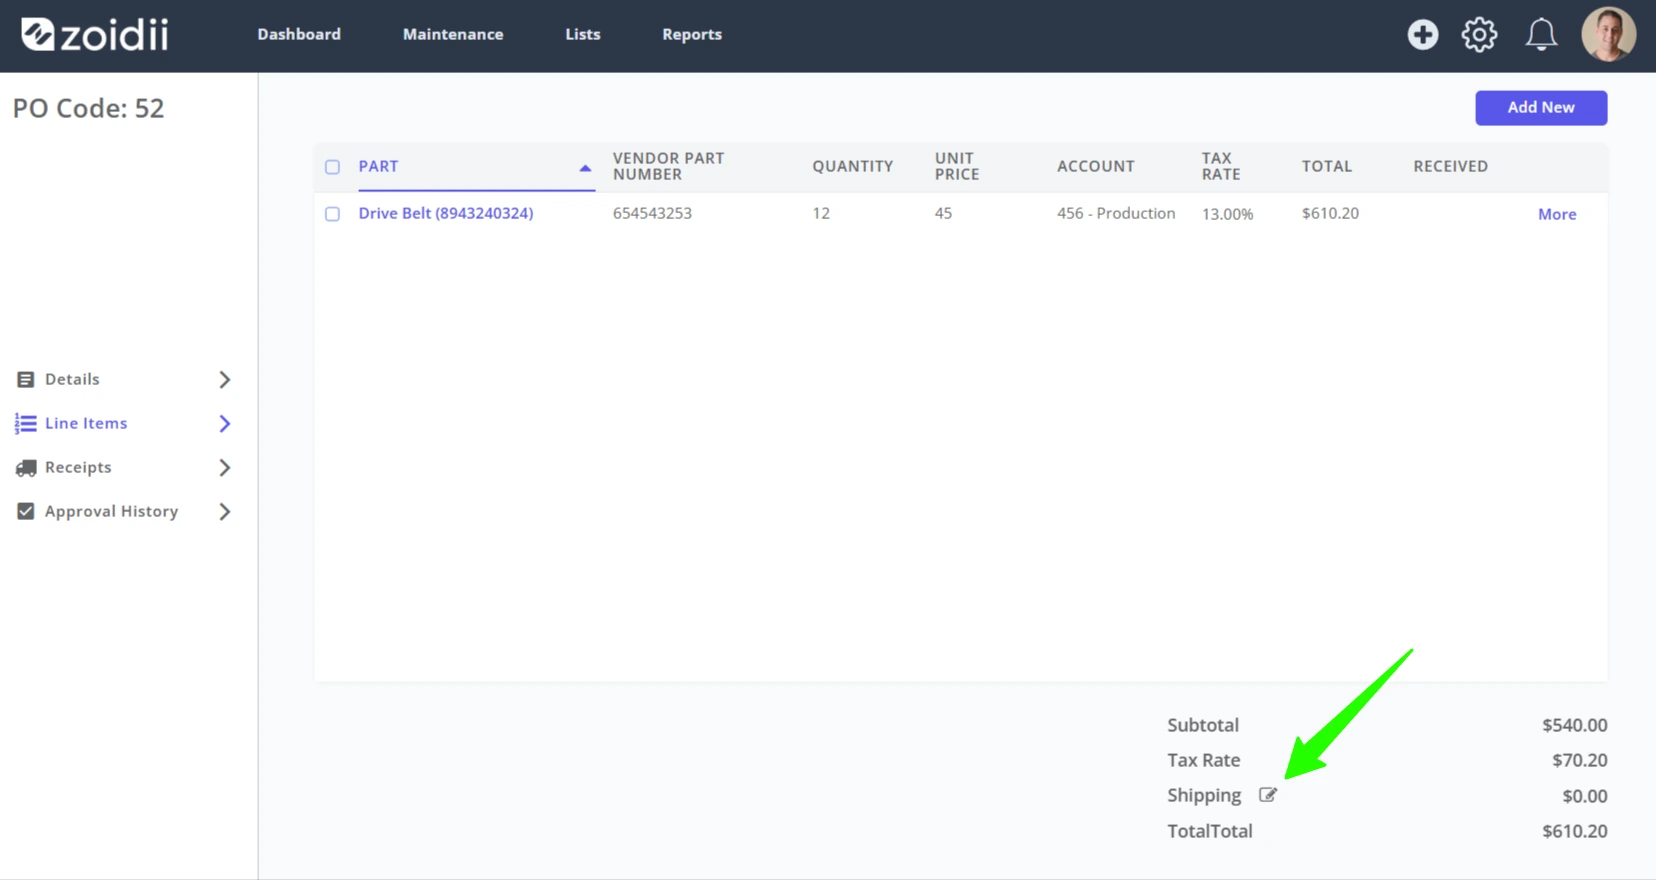
Task: Select Approval History in the sidebar
Action: coord(111,511)
